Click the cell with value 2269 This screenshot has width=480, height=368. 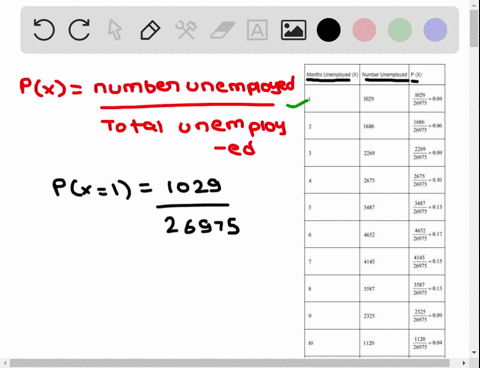pyautogui.click(x=384, y=153)
